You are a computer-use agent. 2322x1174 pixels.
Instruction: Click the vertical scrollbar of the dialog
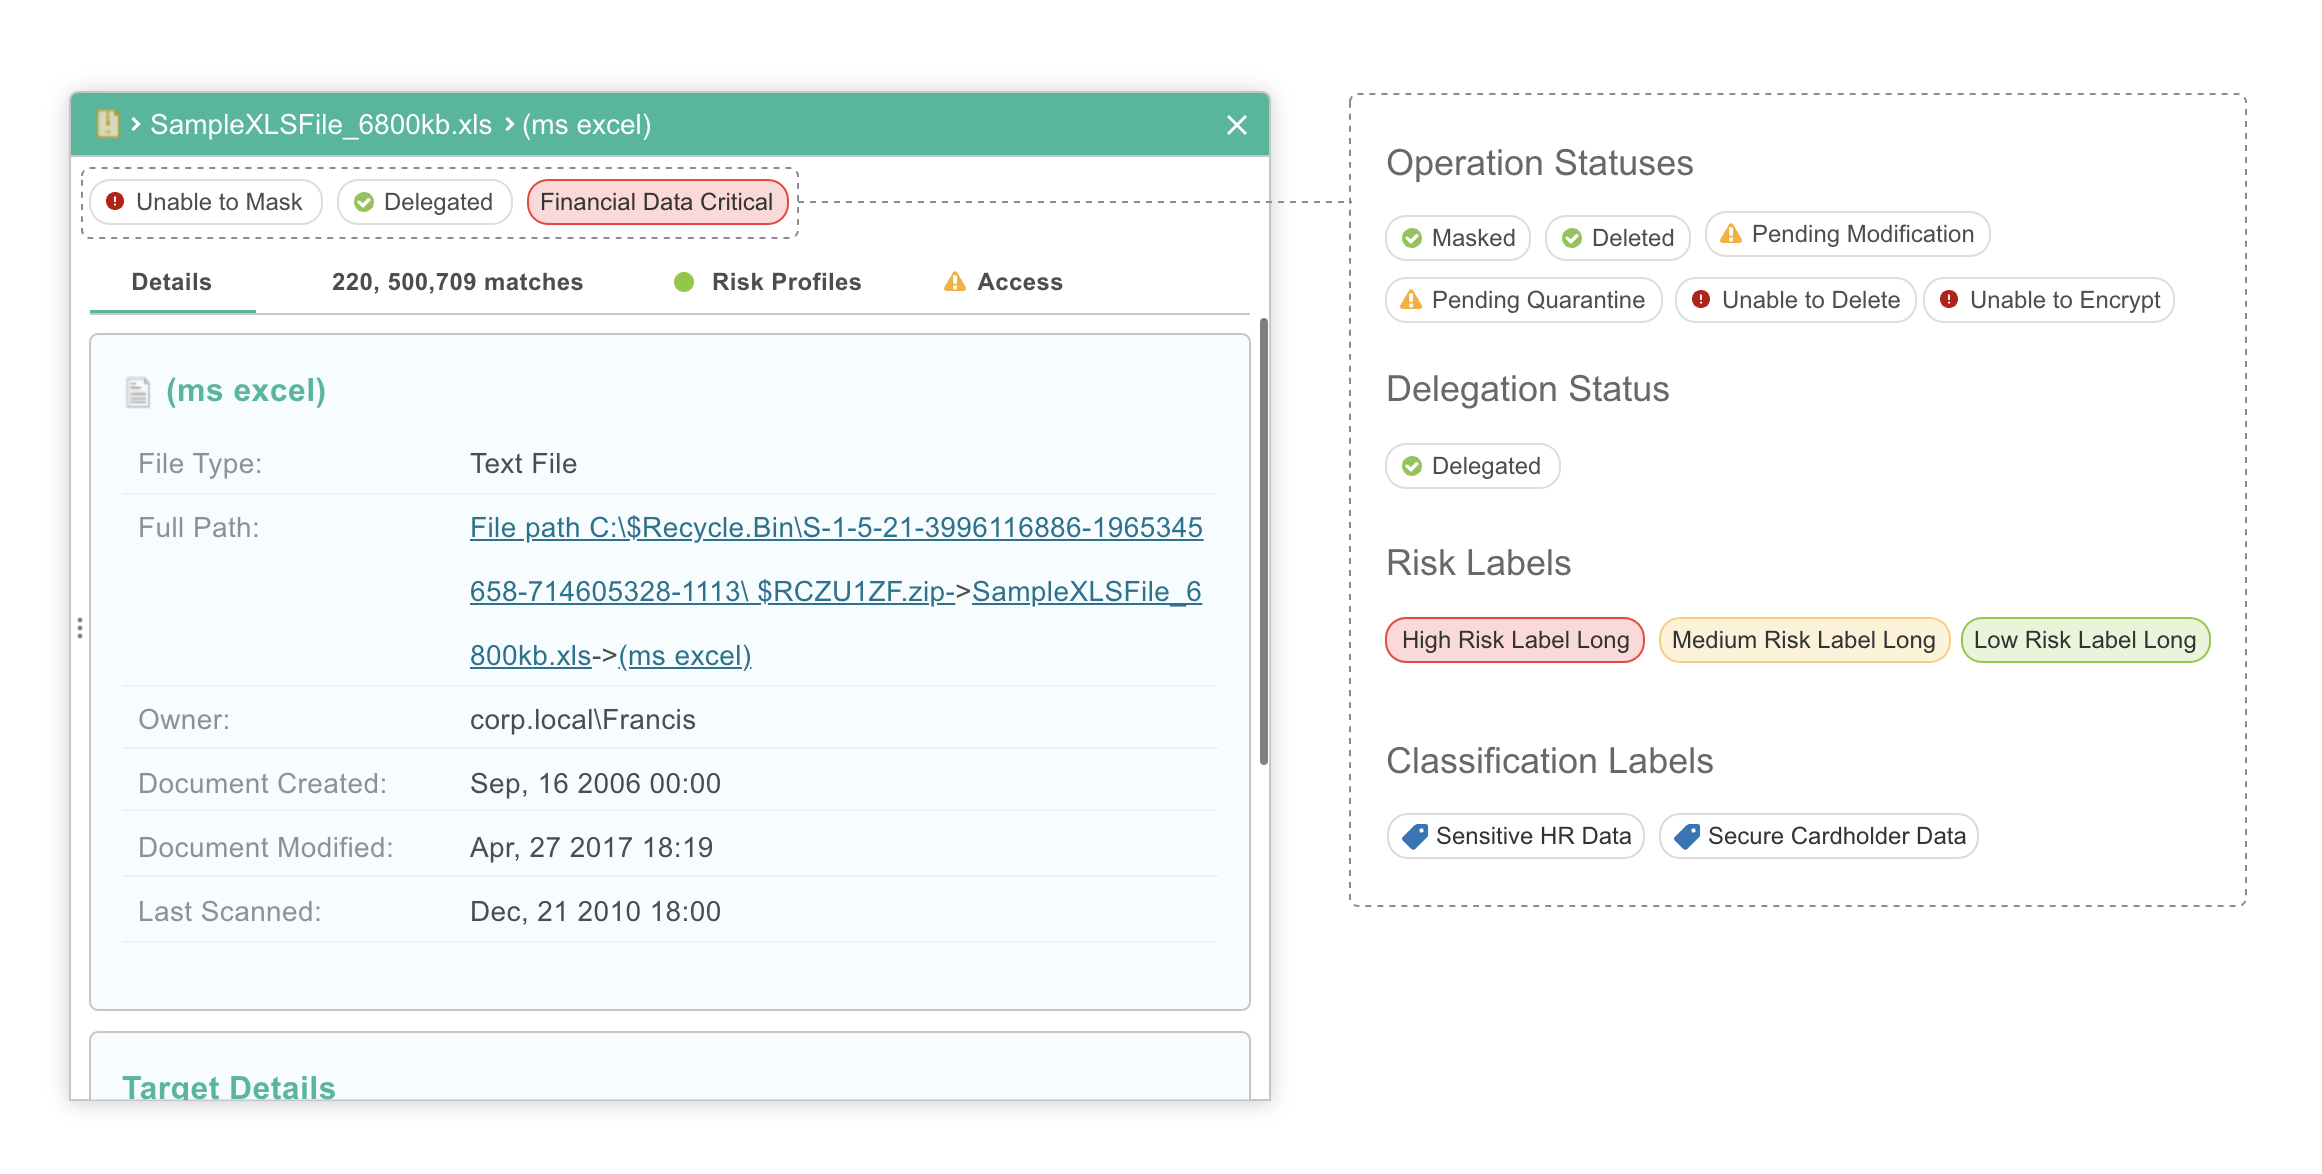click(x=1264, y=541)
